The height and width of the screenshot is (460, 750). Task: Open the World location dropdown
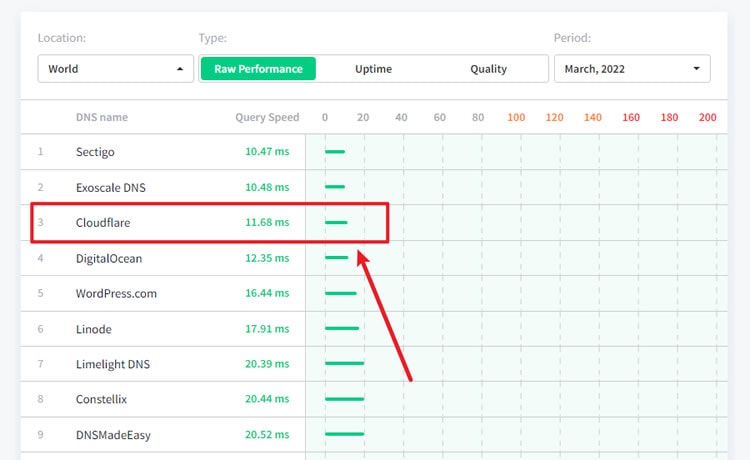tap(116, 69)
